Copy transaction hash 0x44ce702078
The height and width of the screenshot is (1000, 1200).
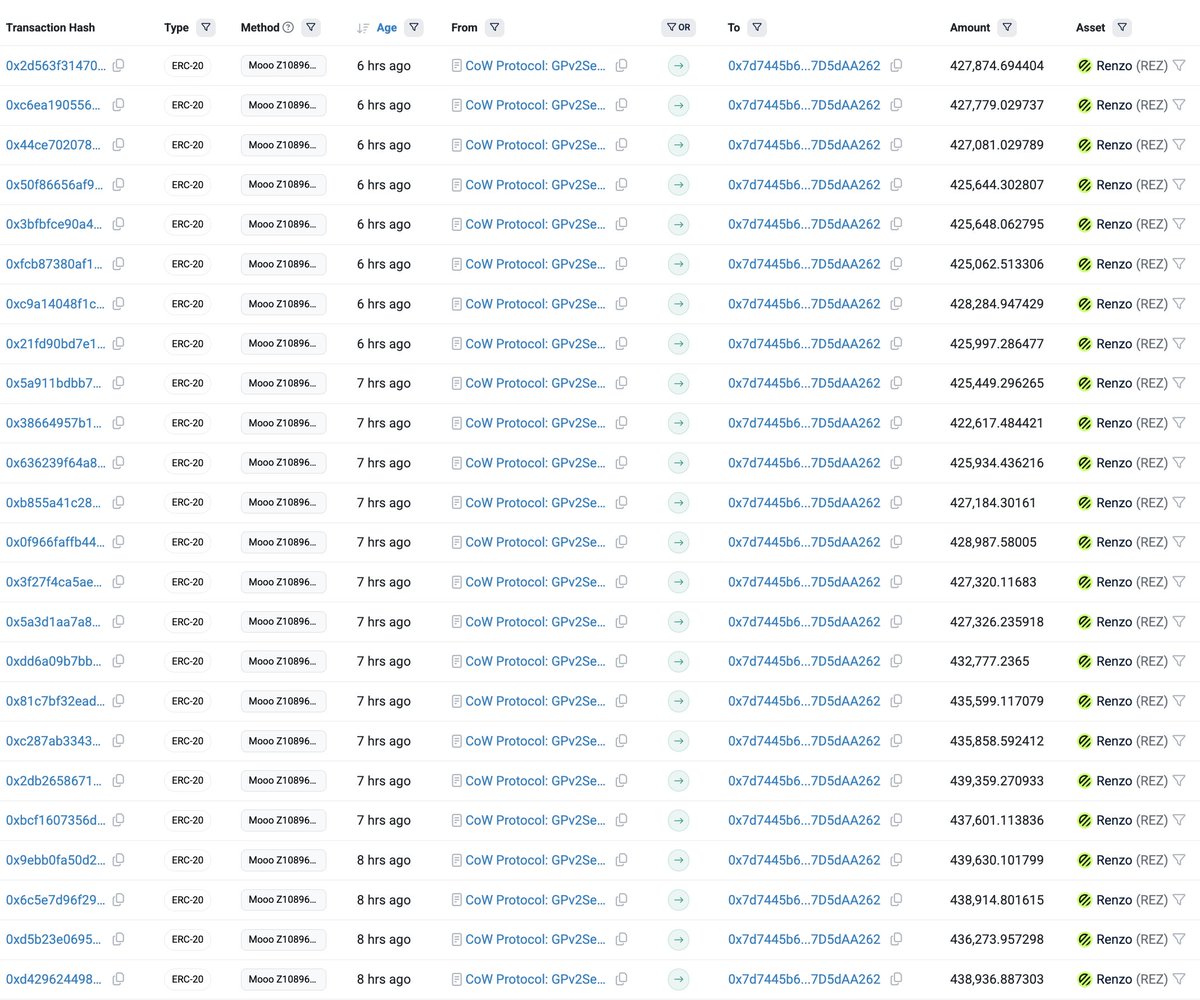pyautogui.click(x=119, y=145)
